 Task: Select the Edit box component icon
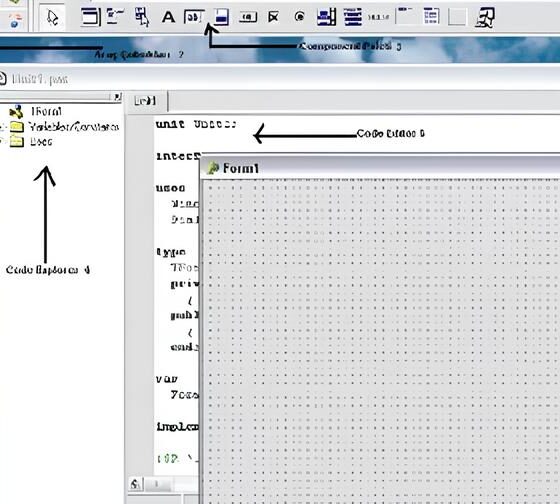click(194, 17)
